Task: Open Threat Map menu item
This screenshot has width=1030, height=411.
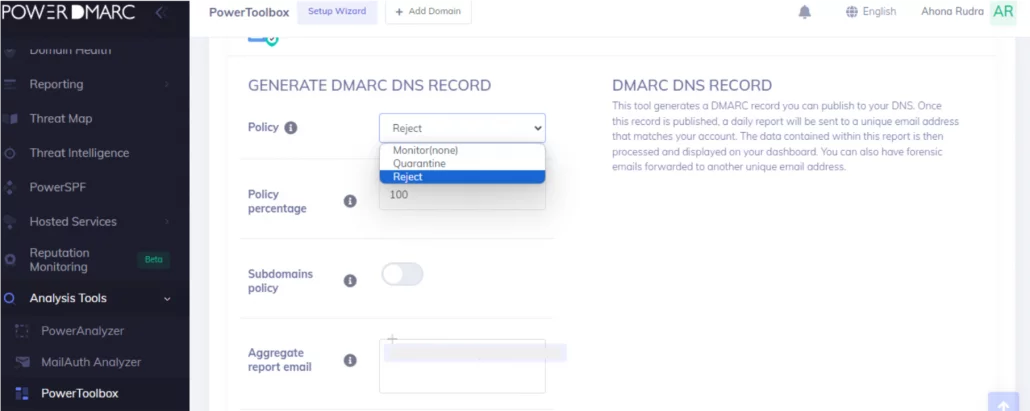Action: (60, 119)
